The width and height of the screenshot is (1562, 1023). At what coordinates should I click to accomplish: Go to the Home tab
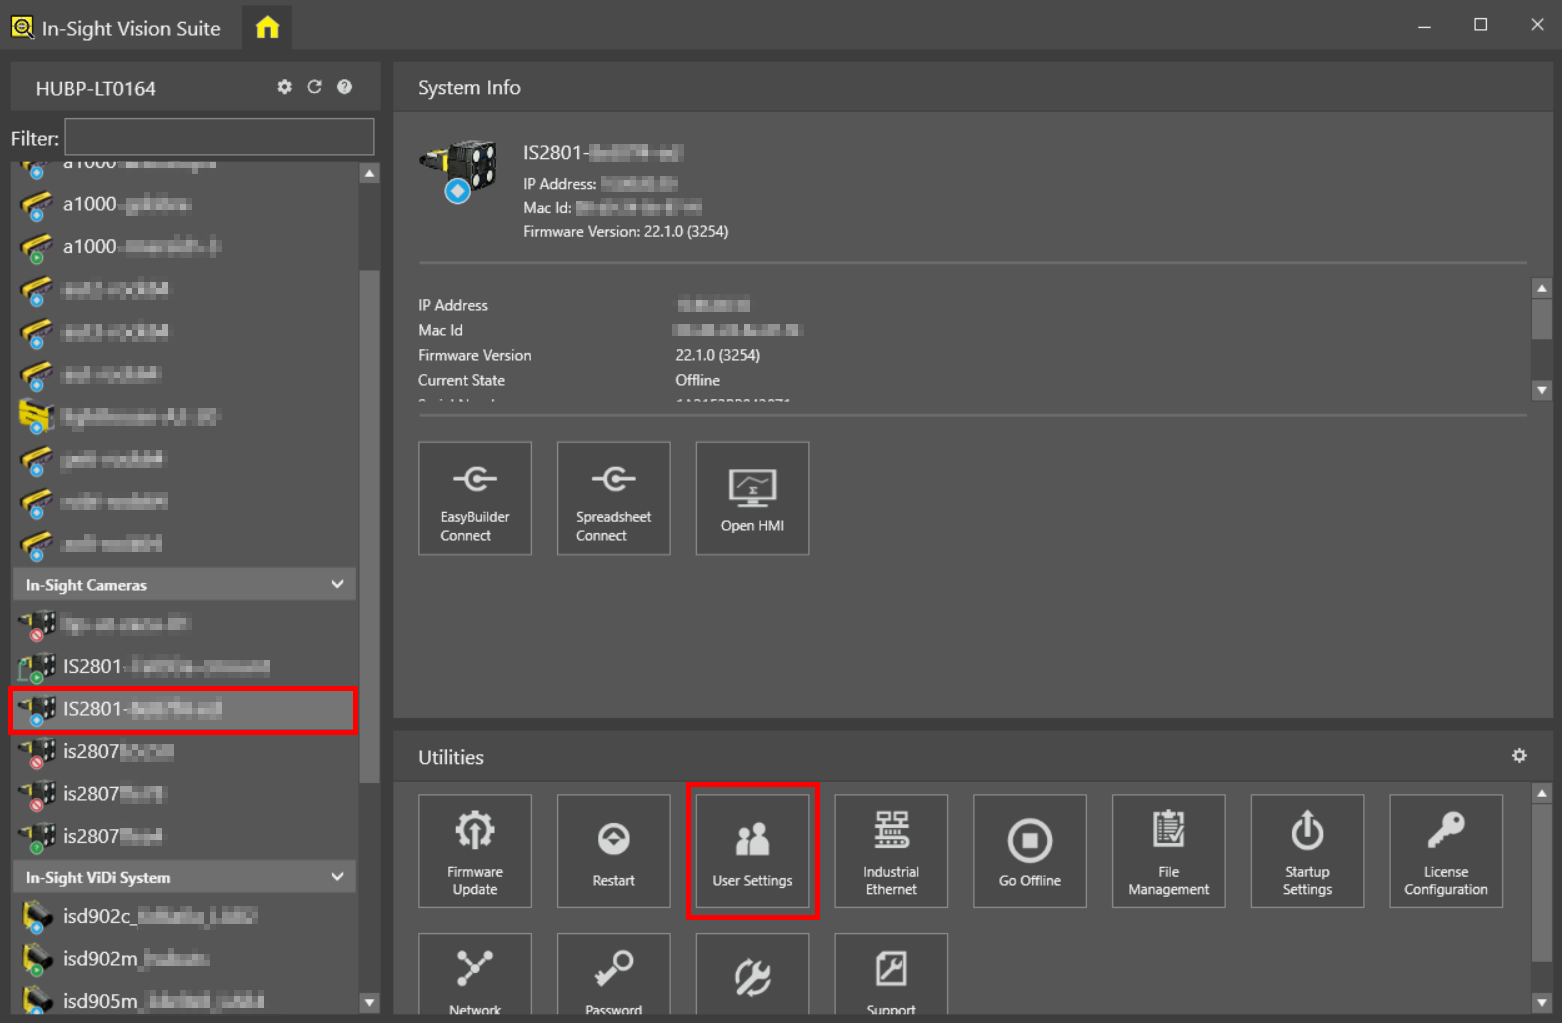(267, 28)
